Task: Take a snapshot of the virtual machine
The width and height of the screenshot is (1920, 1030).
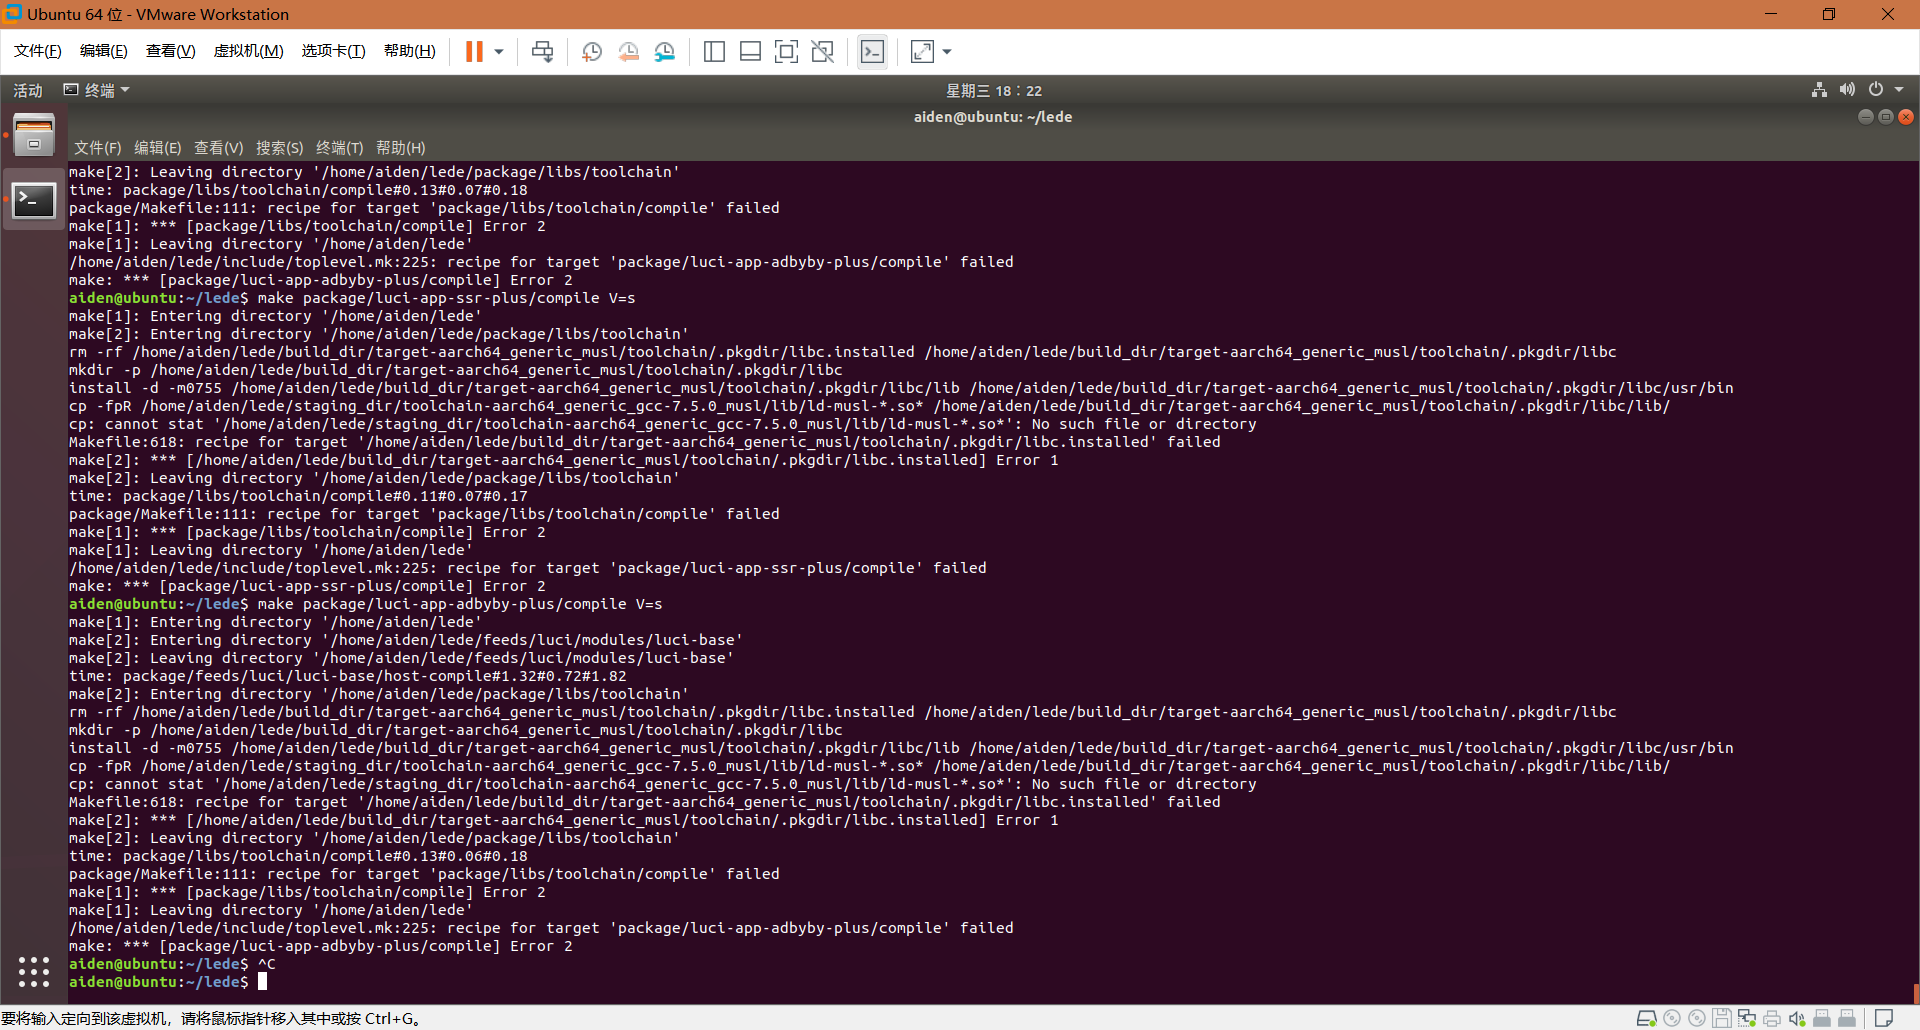Action: click(x=590, y=51)
